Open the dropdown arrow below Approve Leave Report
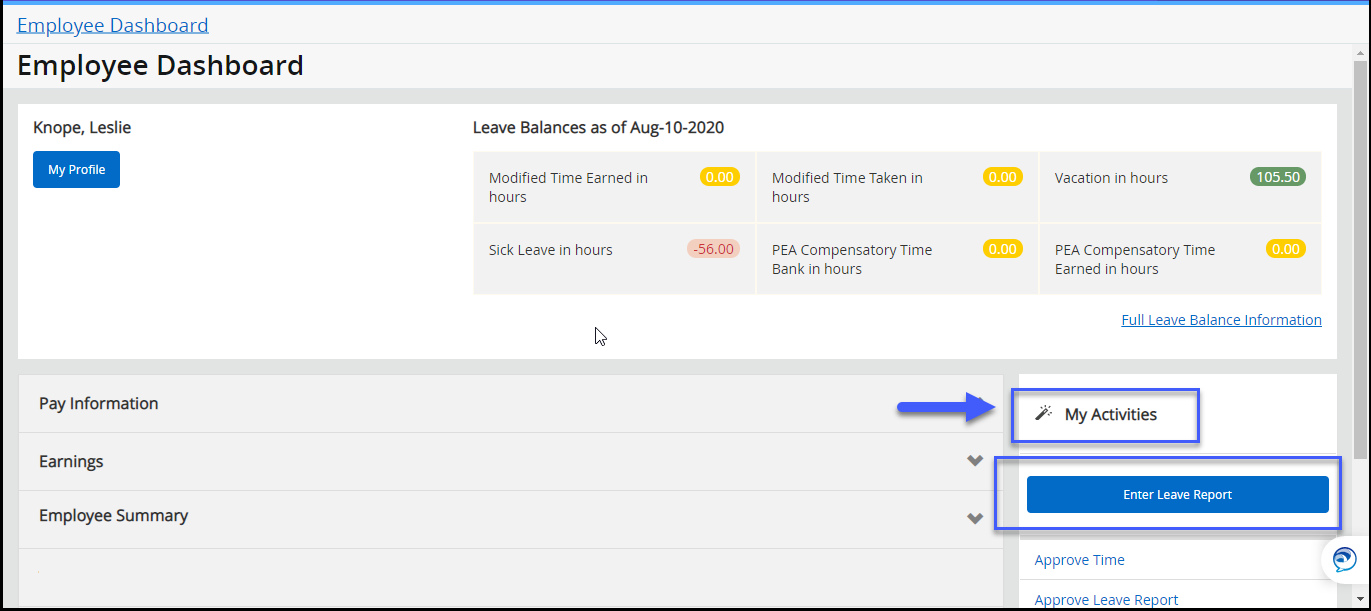 pos(1362,596)
